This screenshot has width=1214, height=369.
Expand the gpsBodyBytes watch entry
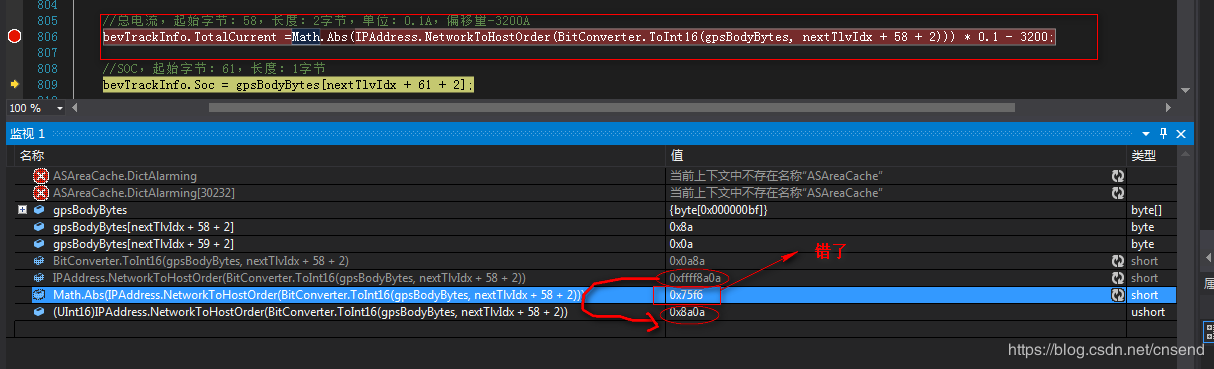tap(22, 210)
